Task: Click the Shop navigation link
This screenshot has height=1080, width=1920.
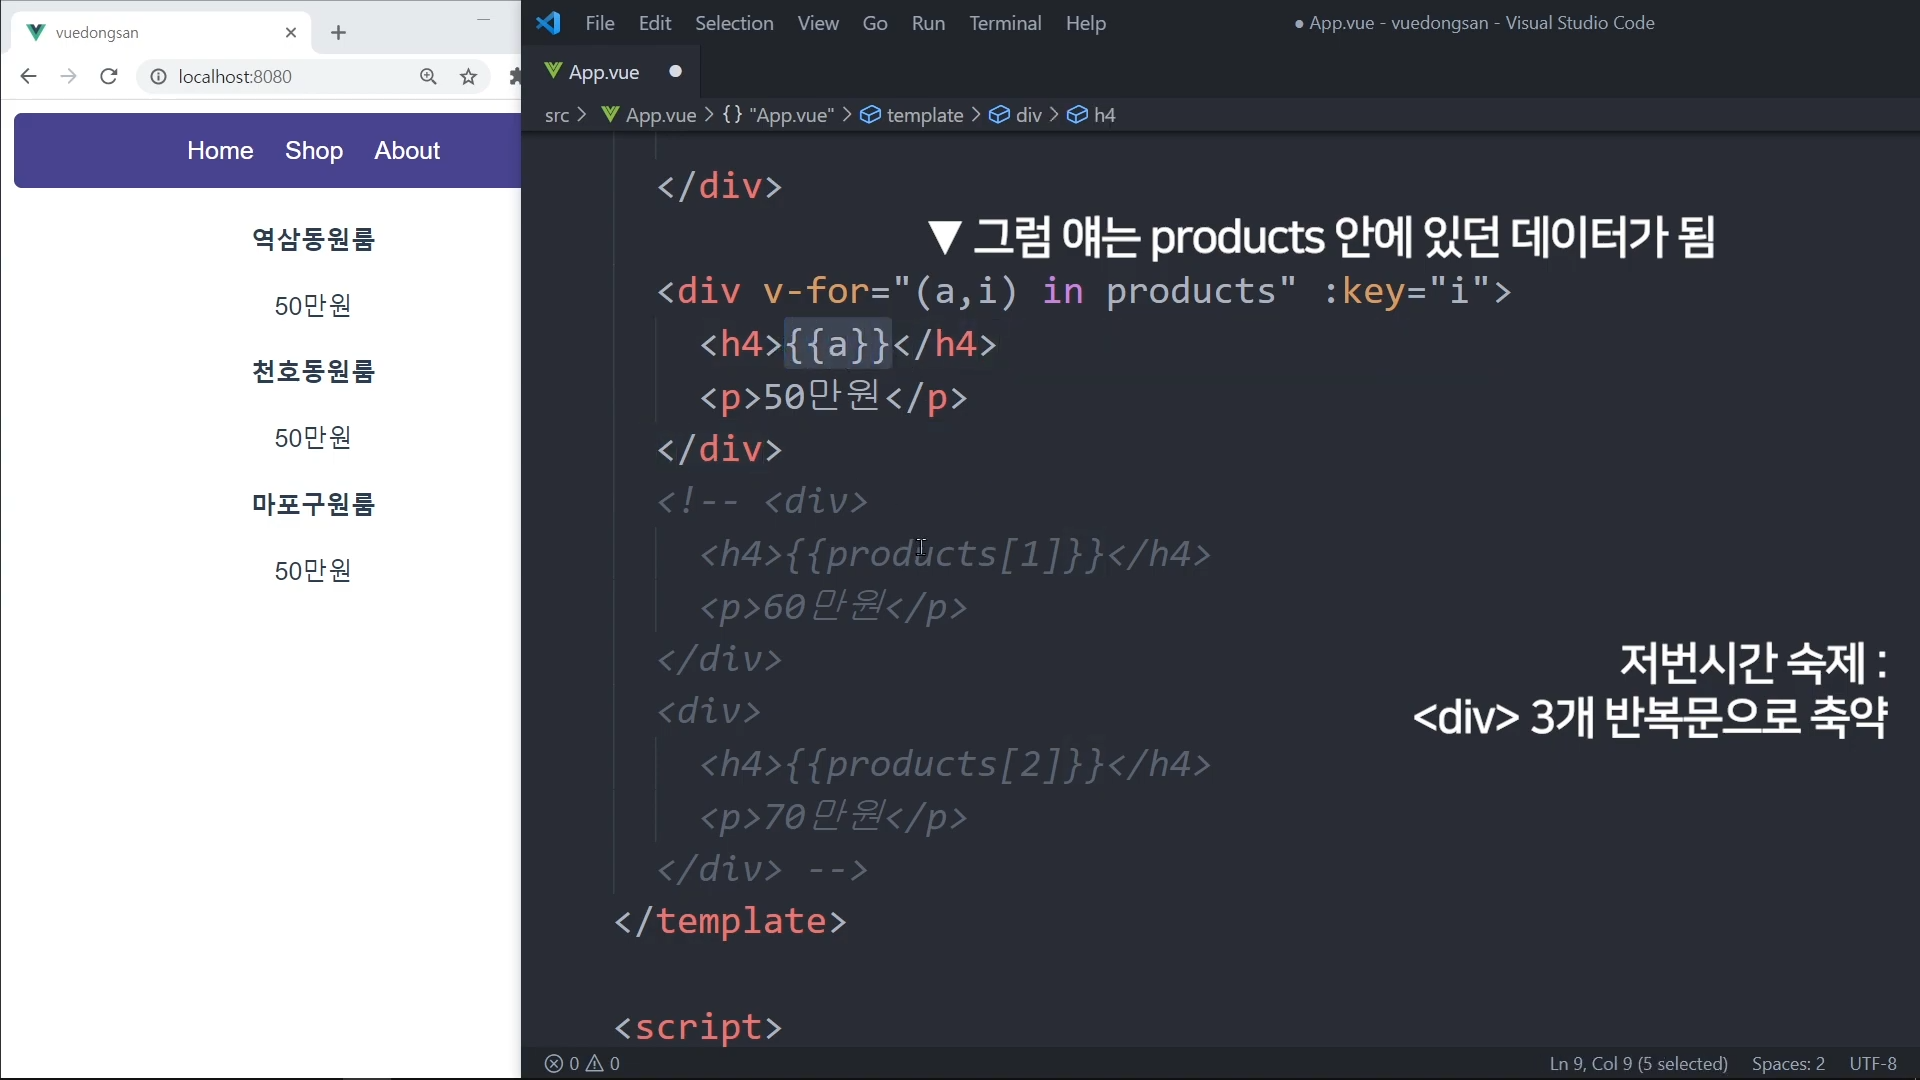Action: (314, 150)
